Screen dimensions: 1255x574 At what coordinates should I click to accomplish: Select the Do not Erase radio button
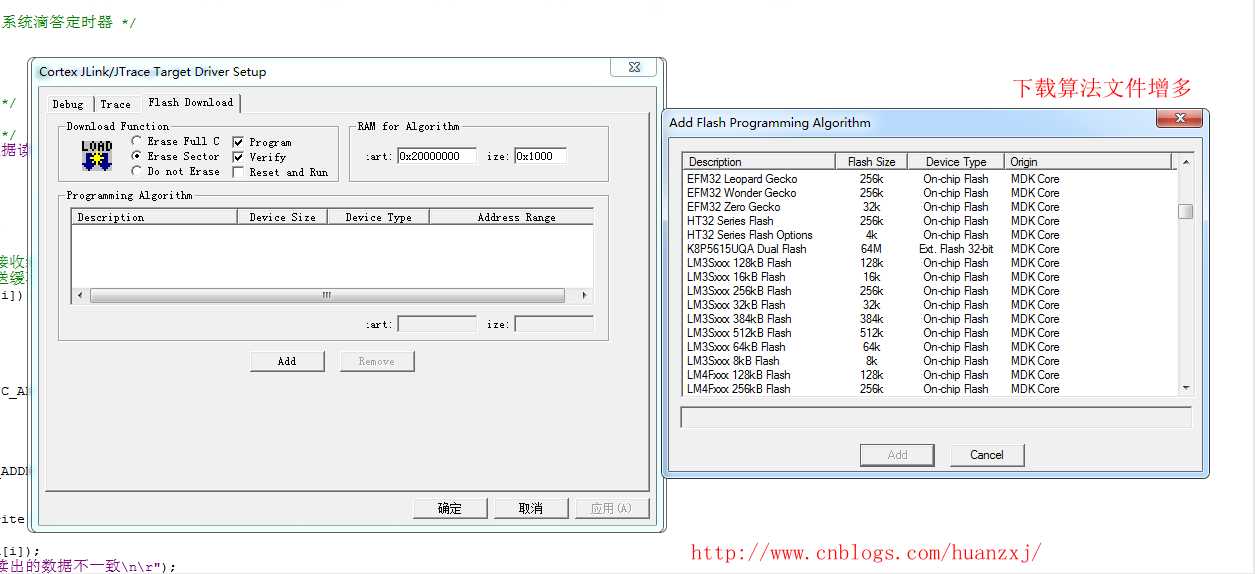[x=175, y=171]
